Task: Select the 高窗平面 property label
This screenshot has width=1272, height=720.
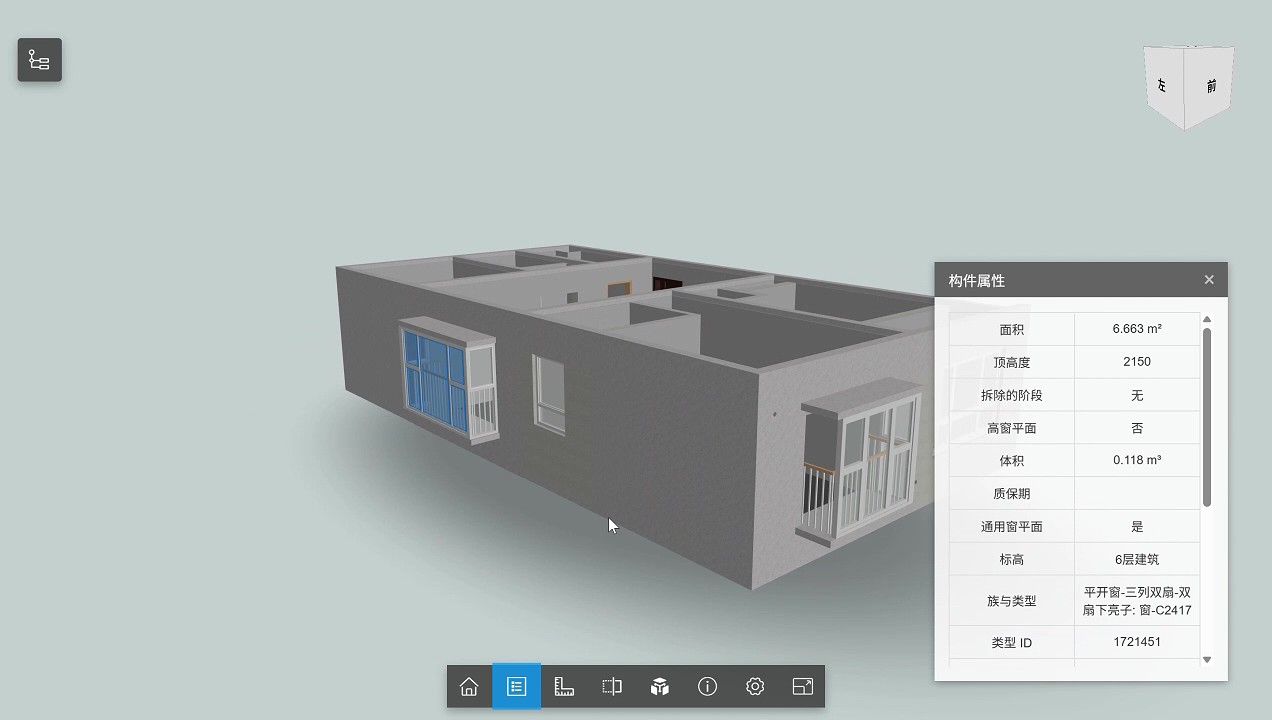Action: coord(1011,428)
